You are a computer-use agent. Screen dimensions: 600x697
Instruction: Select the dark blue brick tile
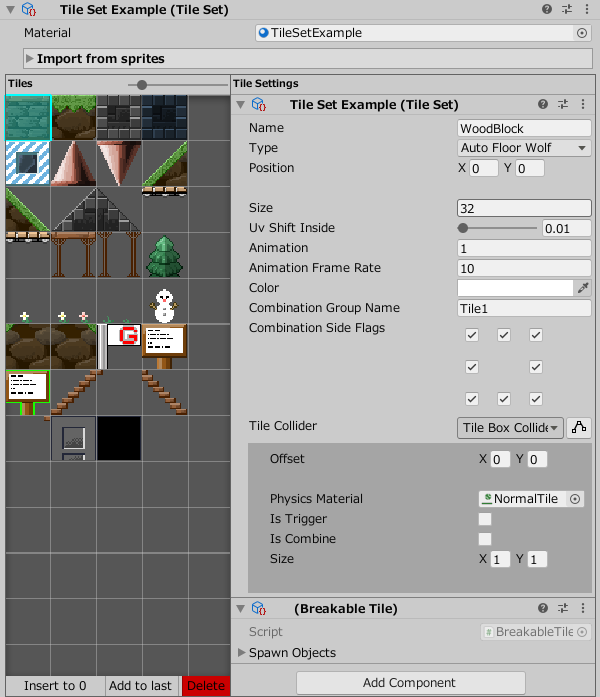[165, 118]
